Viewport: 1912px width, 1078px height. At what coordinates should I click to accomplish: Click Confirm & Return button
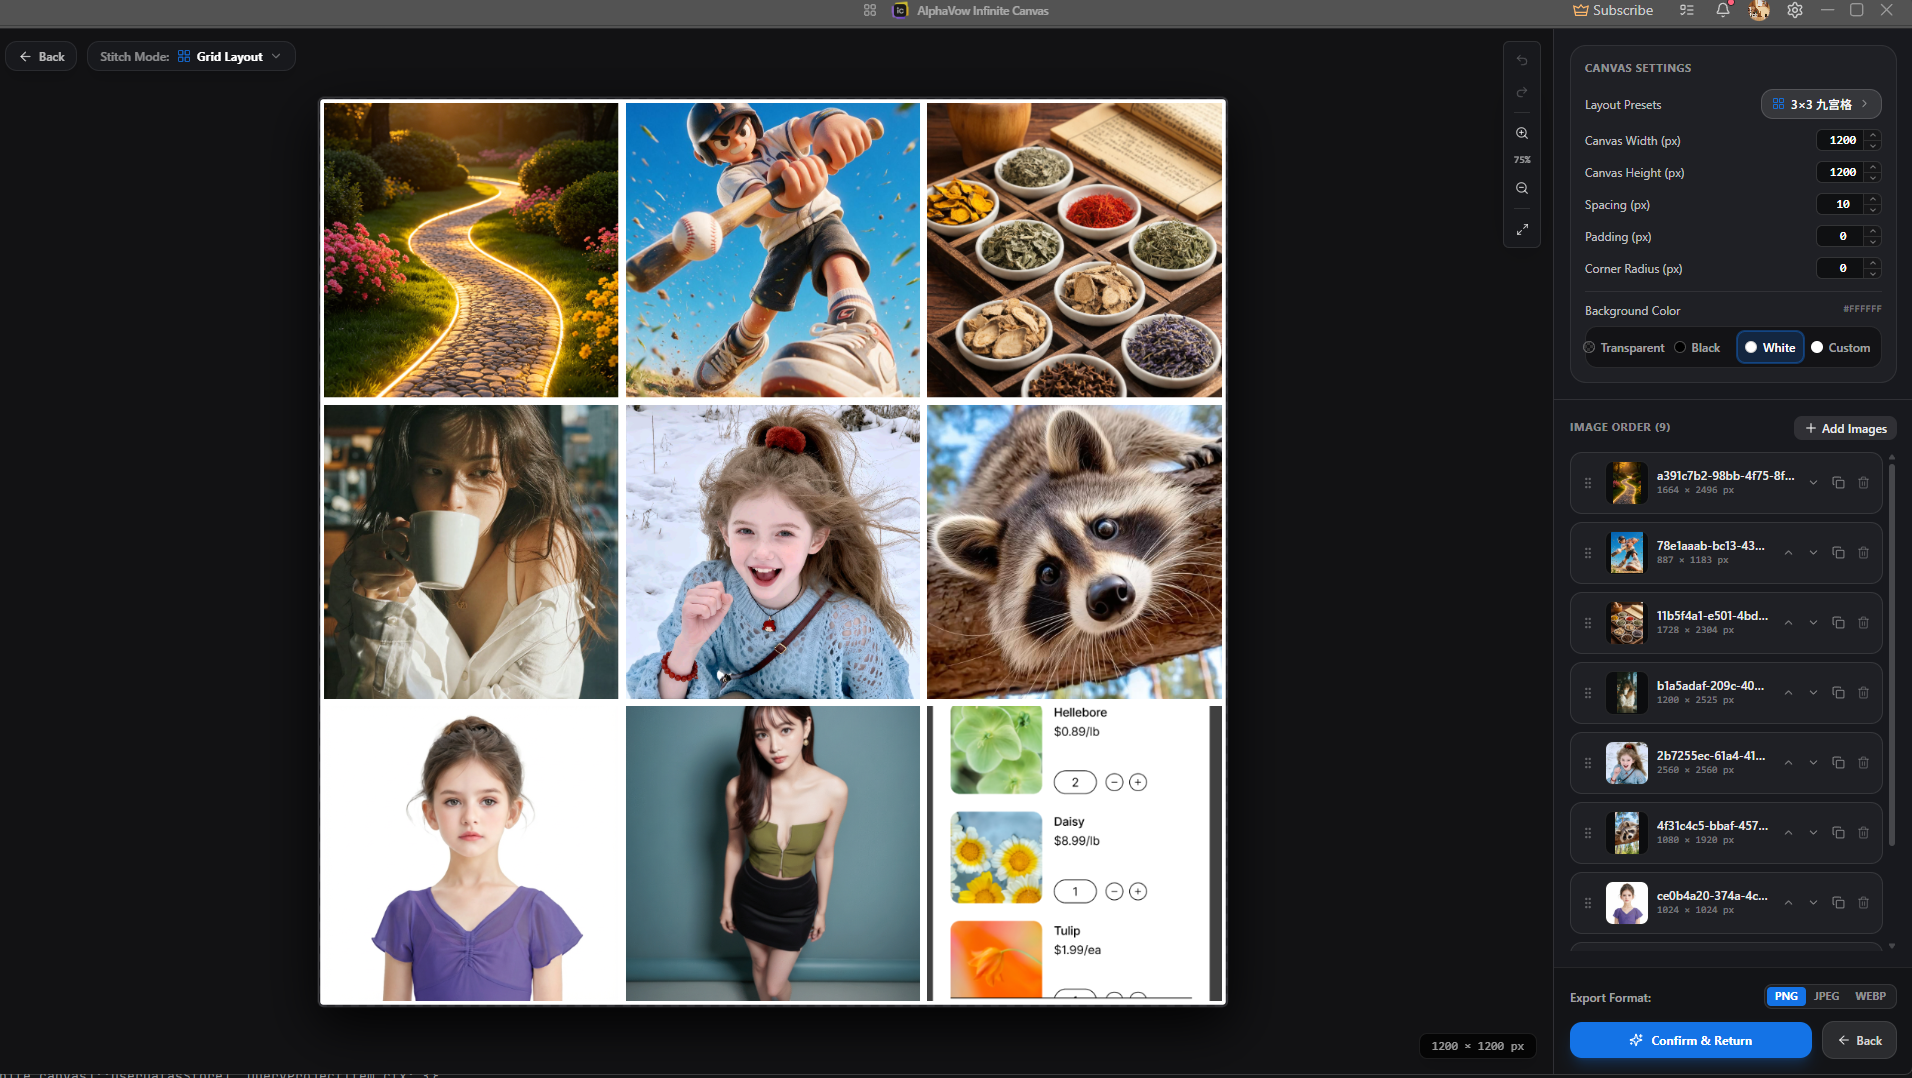(1690, 1040)
